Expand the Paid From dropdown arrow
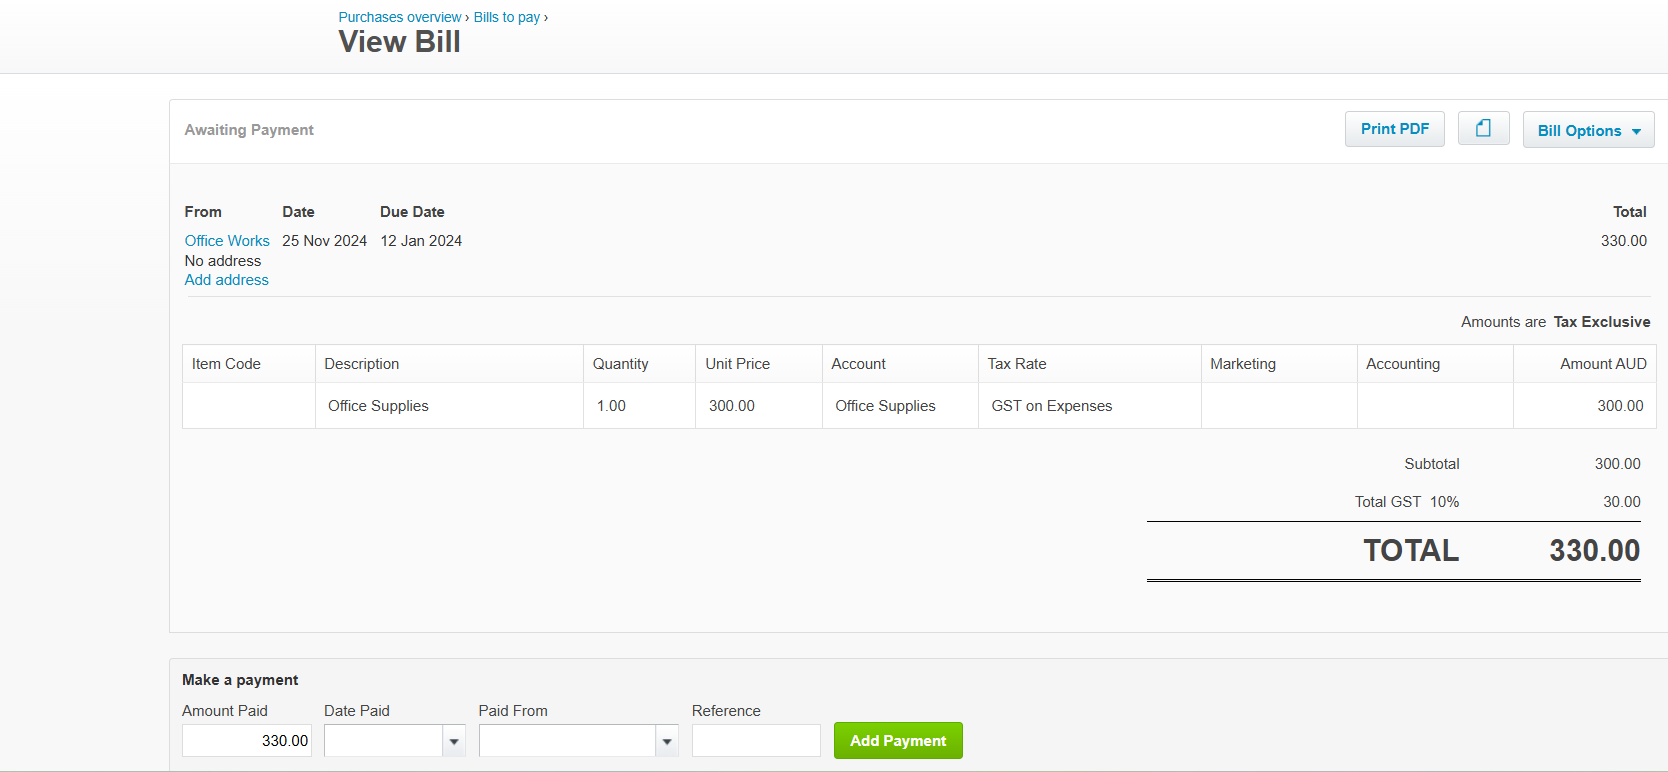This screenshot has width=1668, height=772. (667, 741)
